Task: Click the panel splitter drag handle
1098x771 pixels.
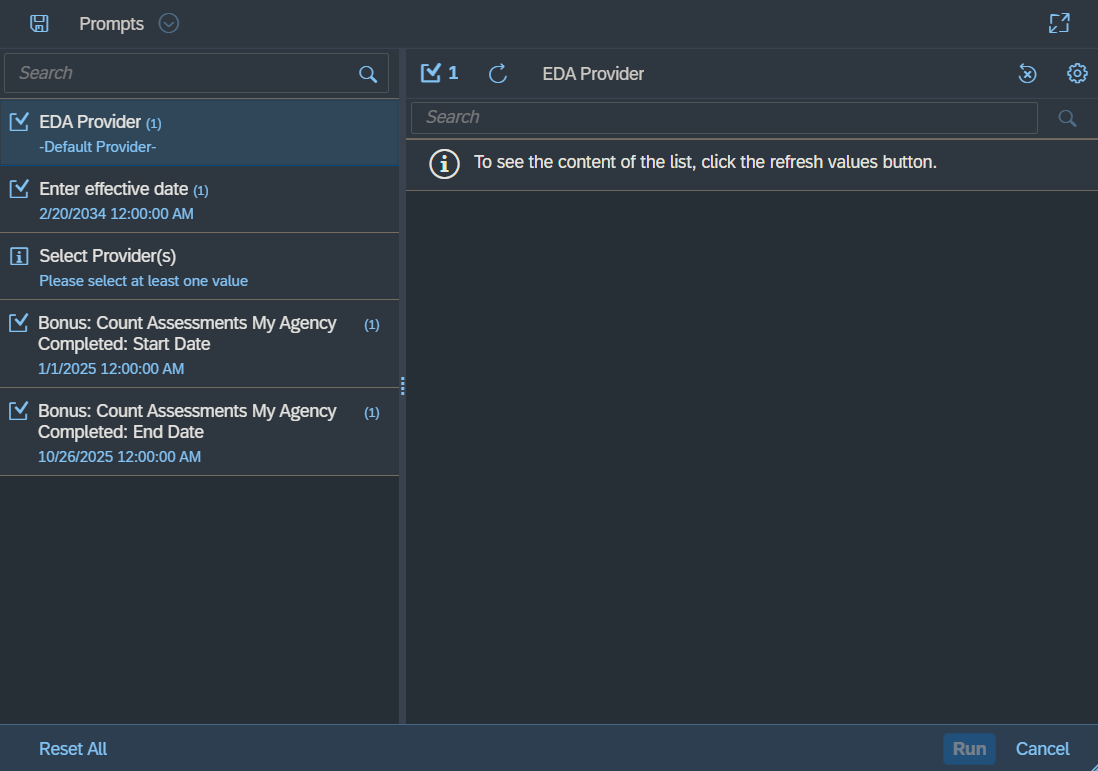Action: (x=402, y=386)
